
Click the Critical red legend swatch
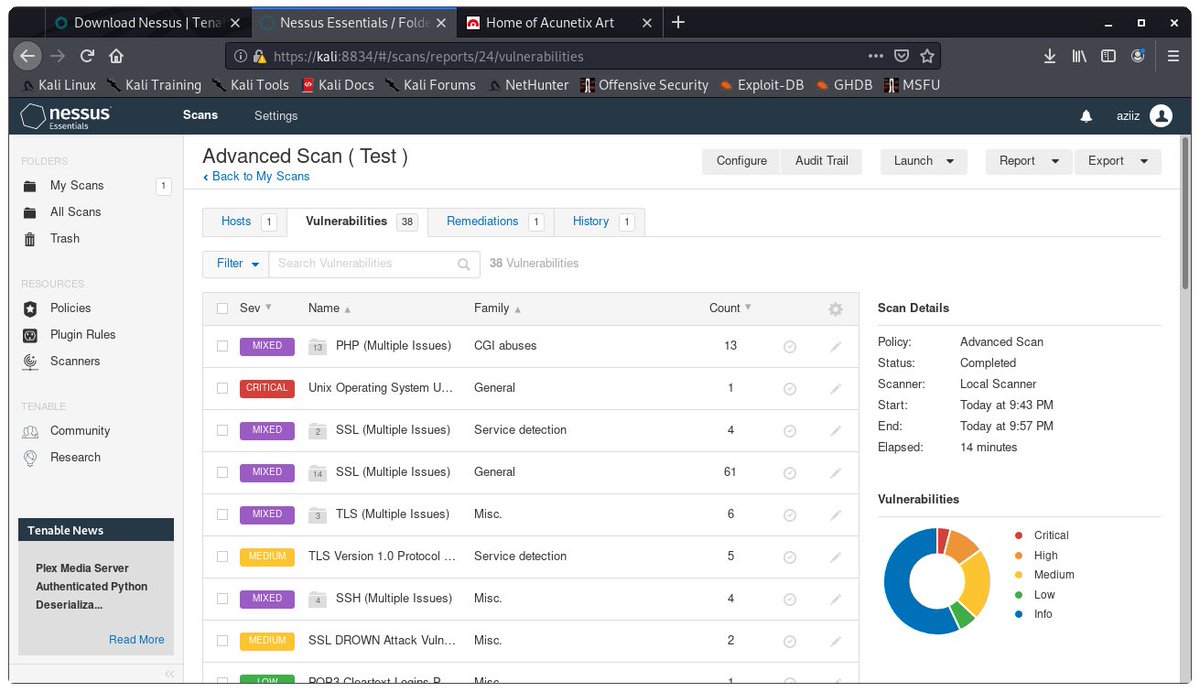(1018, 536)
